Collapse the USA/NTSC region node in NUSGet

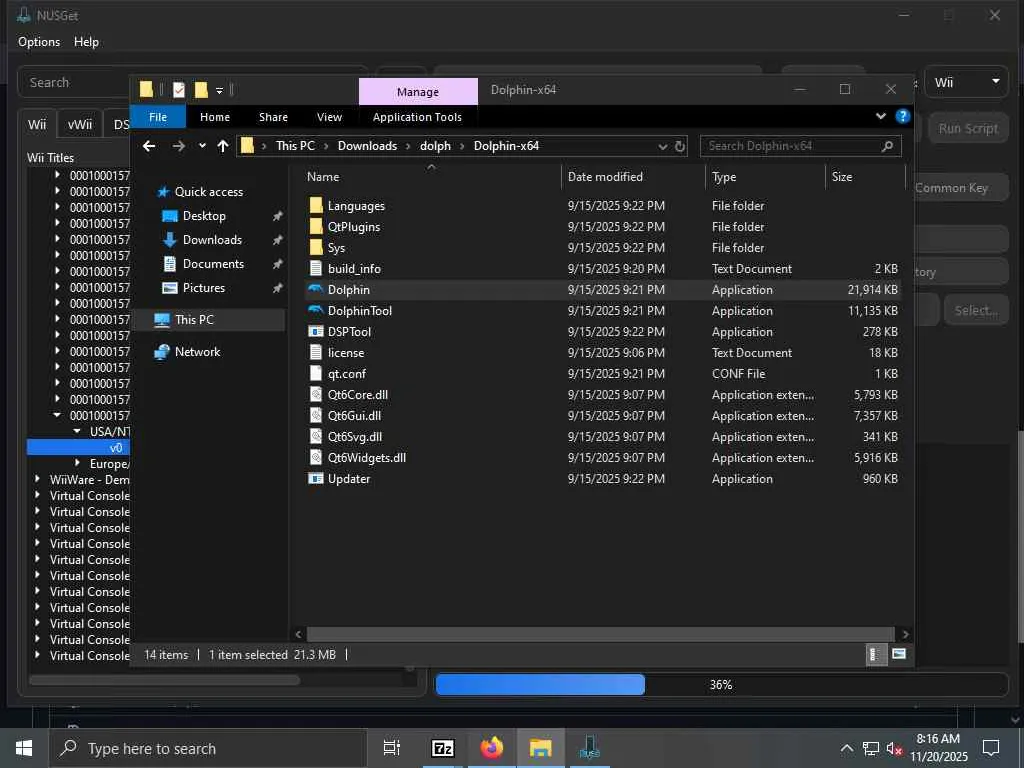click(x=77, y=431)
